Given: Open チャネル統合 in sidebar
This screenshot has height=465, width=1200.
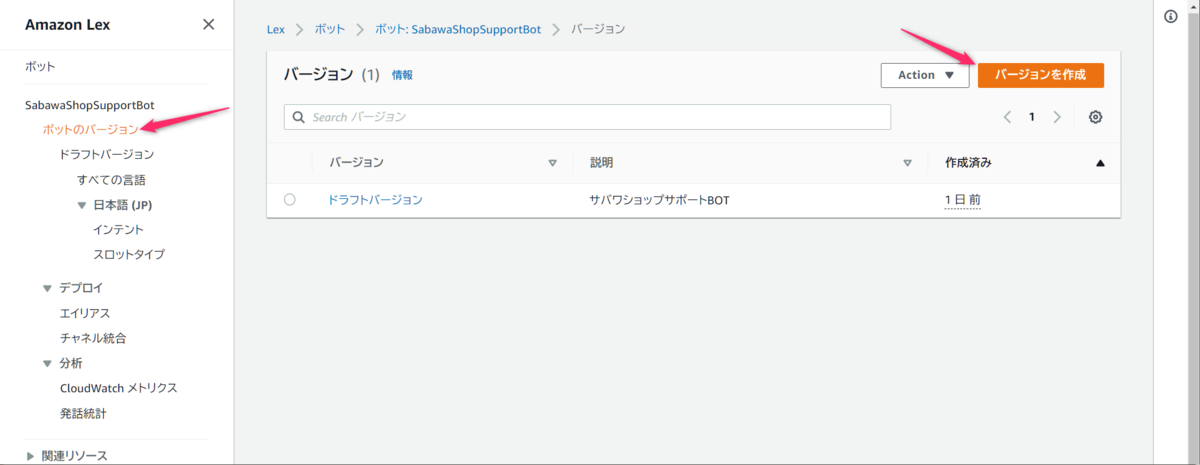Looking at the screenshot, I should (x=93, y=338).
